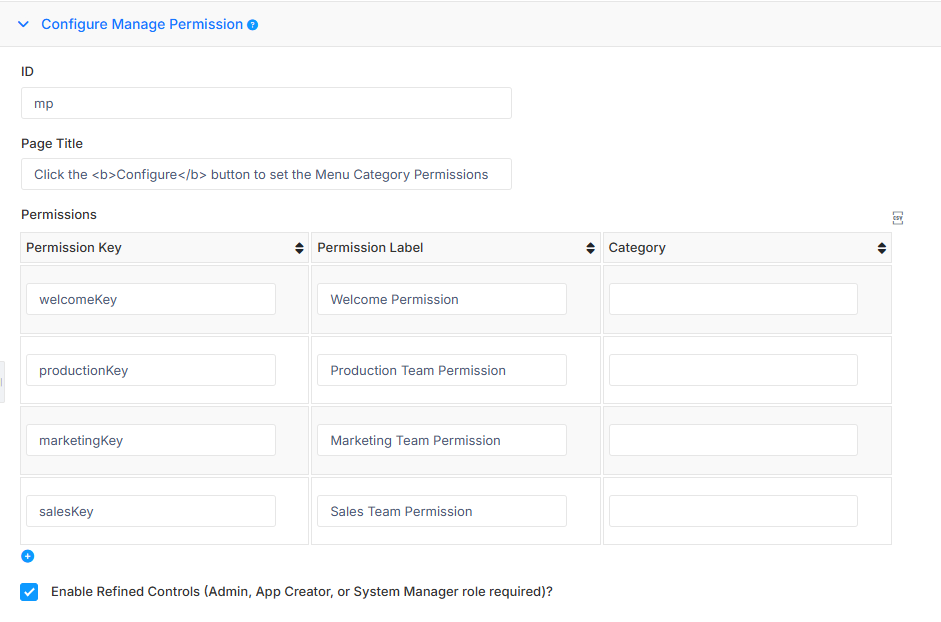The image size is (941, 622).
Task: Edit the Marketing Team Permission label field
Action: pos(442,440)
